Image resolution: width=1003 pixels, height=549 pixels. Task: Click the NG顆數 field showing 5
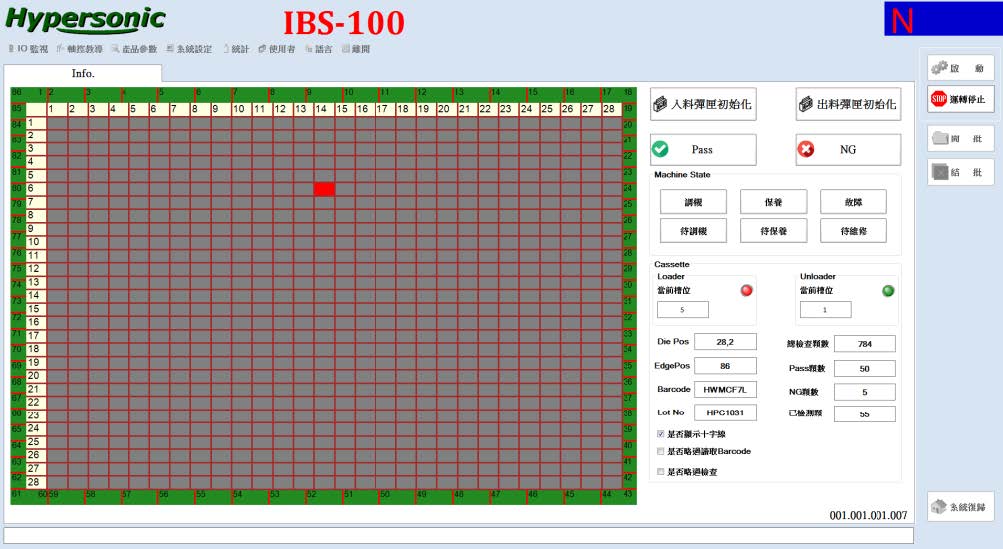coord(865,392)
